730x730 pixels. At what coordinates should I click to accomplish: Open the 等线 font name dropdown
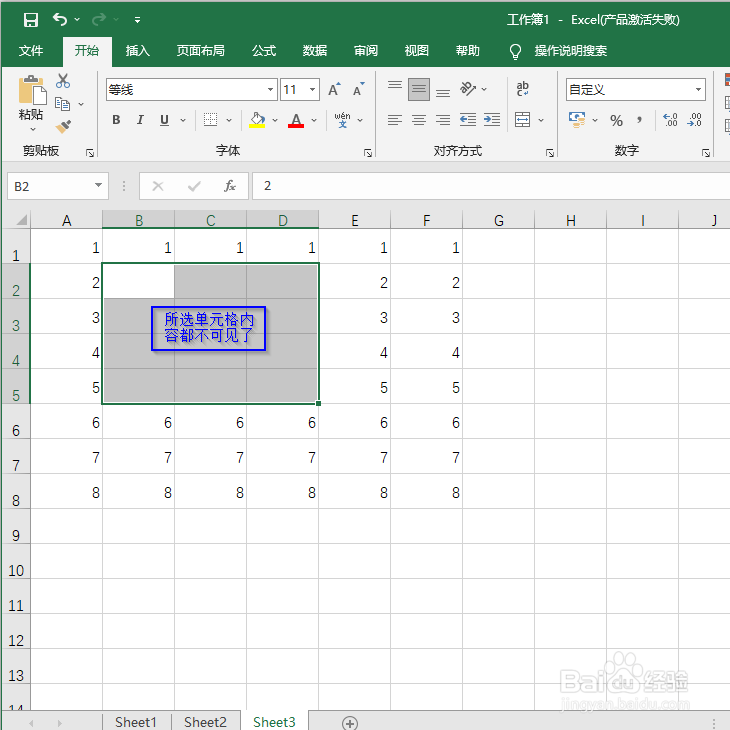pyautogui.click(x=270, y=89)
